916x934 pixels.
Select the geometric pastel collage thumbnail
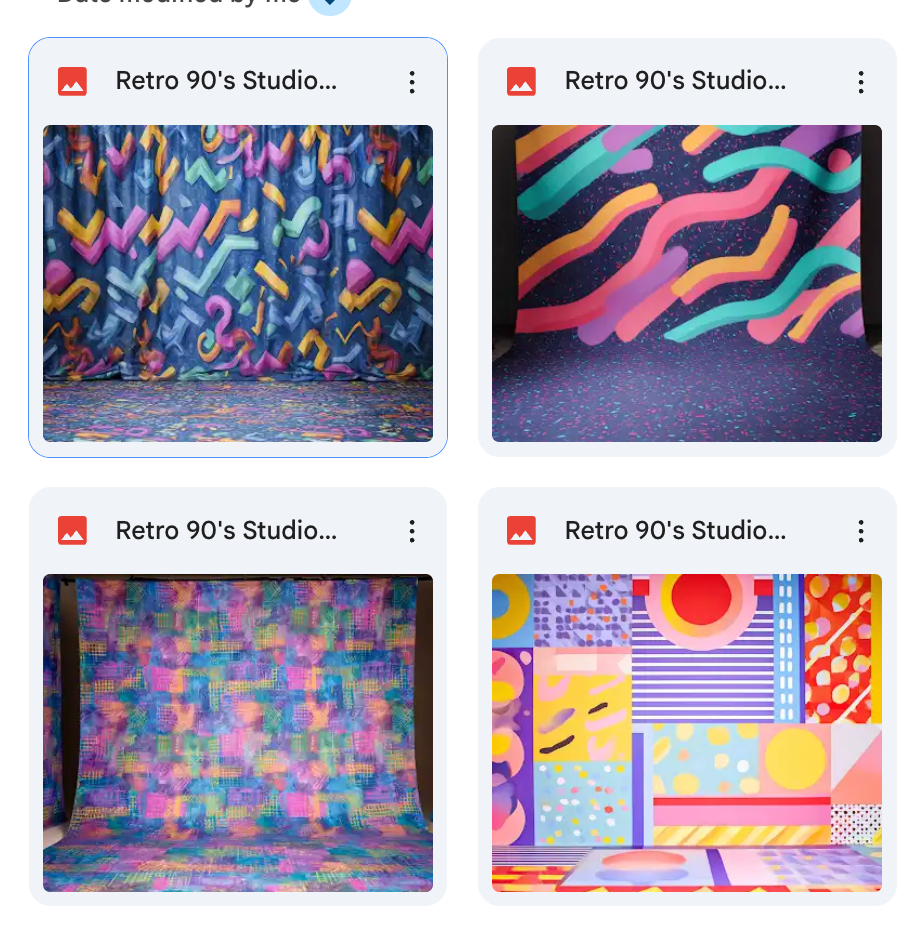click(687, 732)
